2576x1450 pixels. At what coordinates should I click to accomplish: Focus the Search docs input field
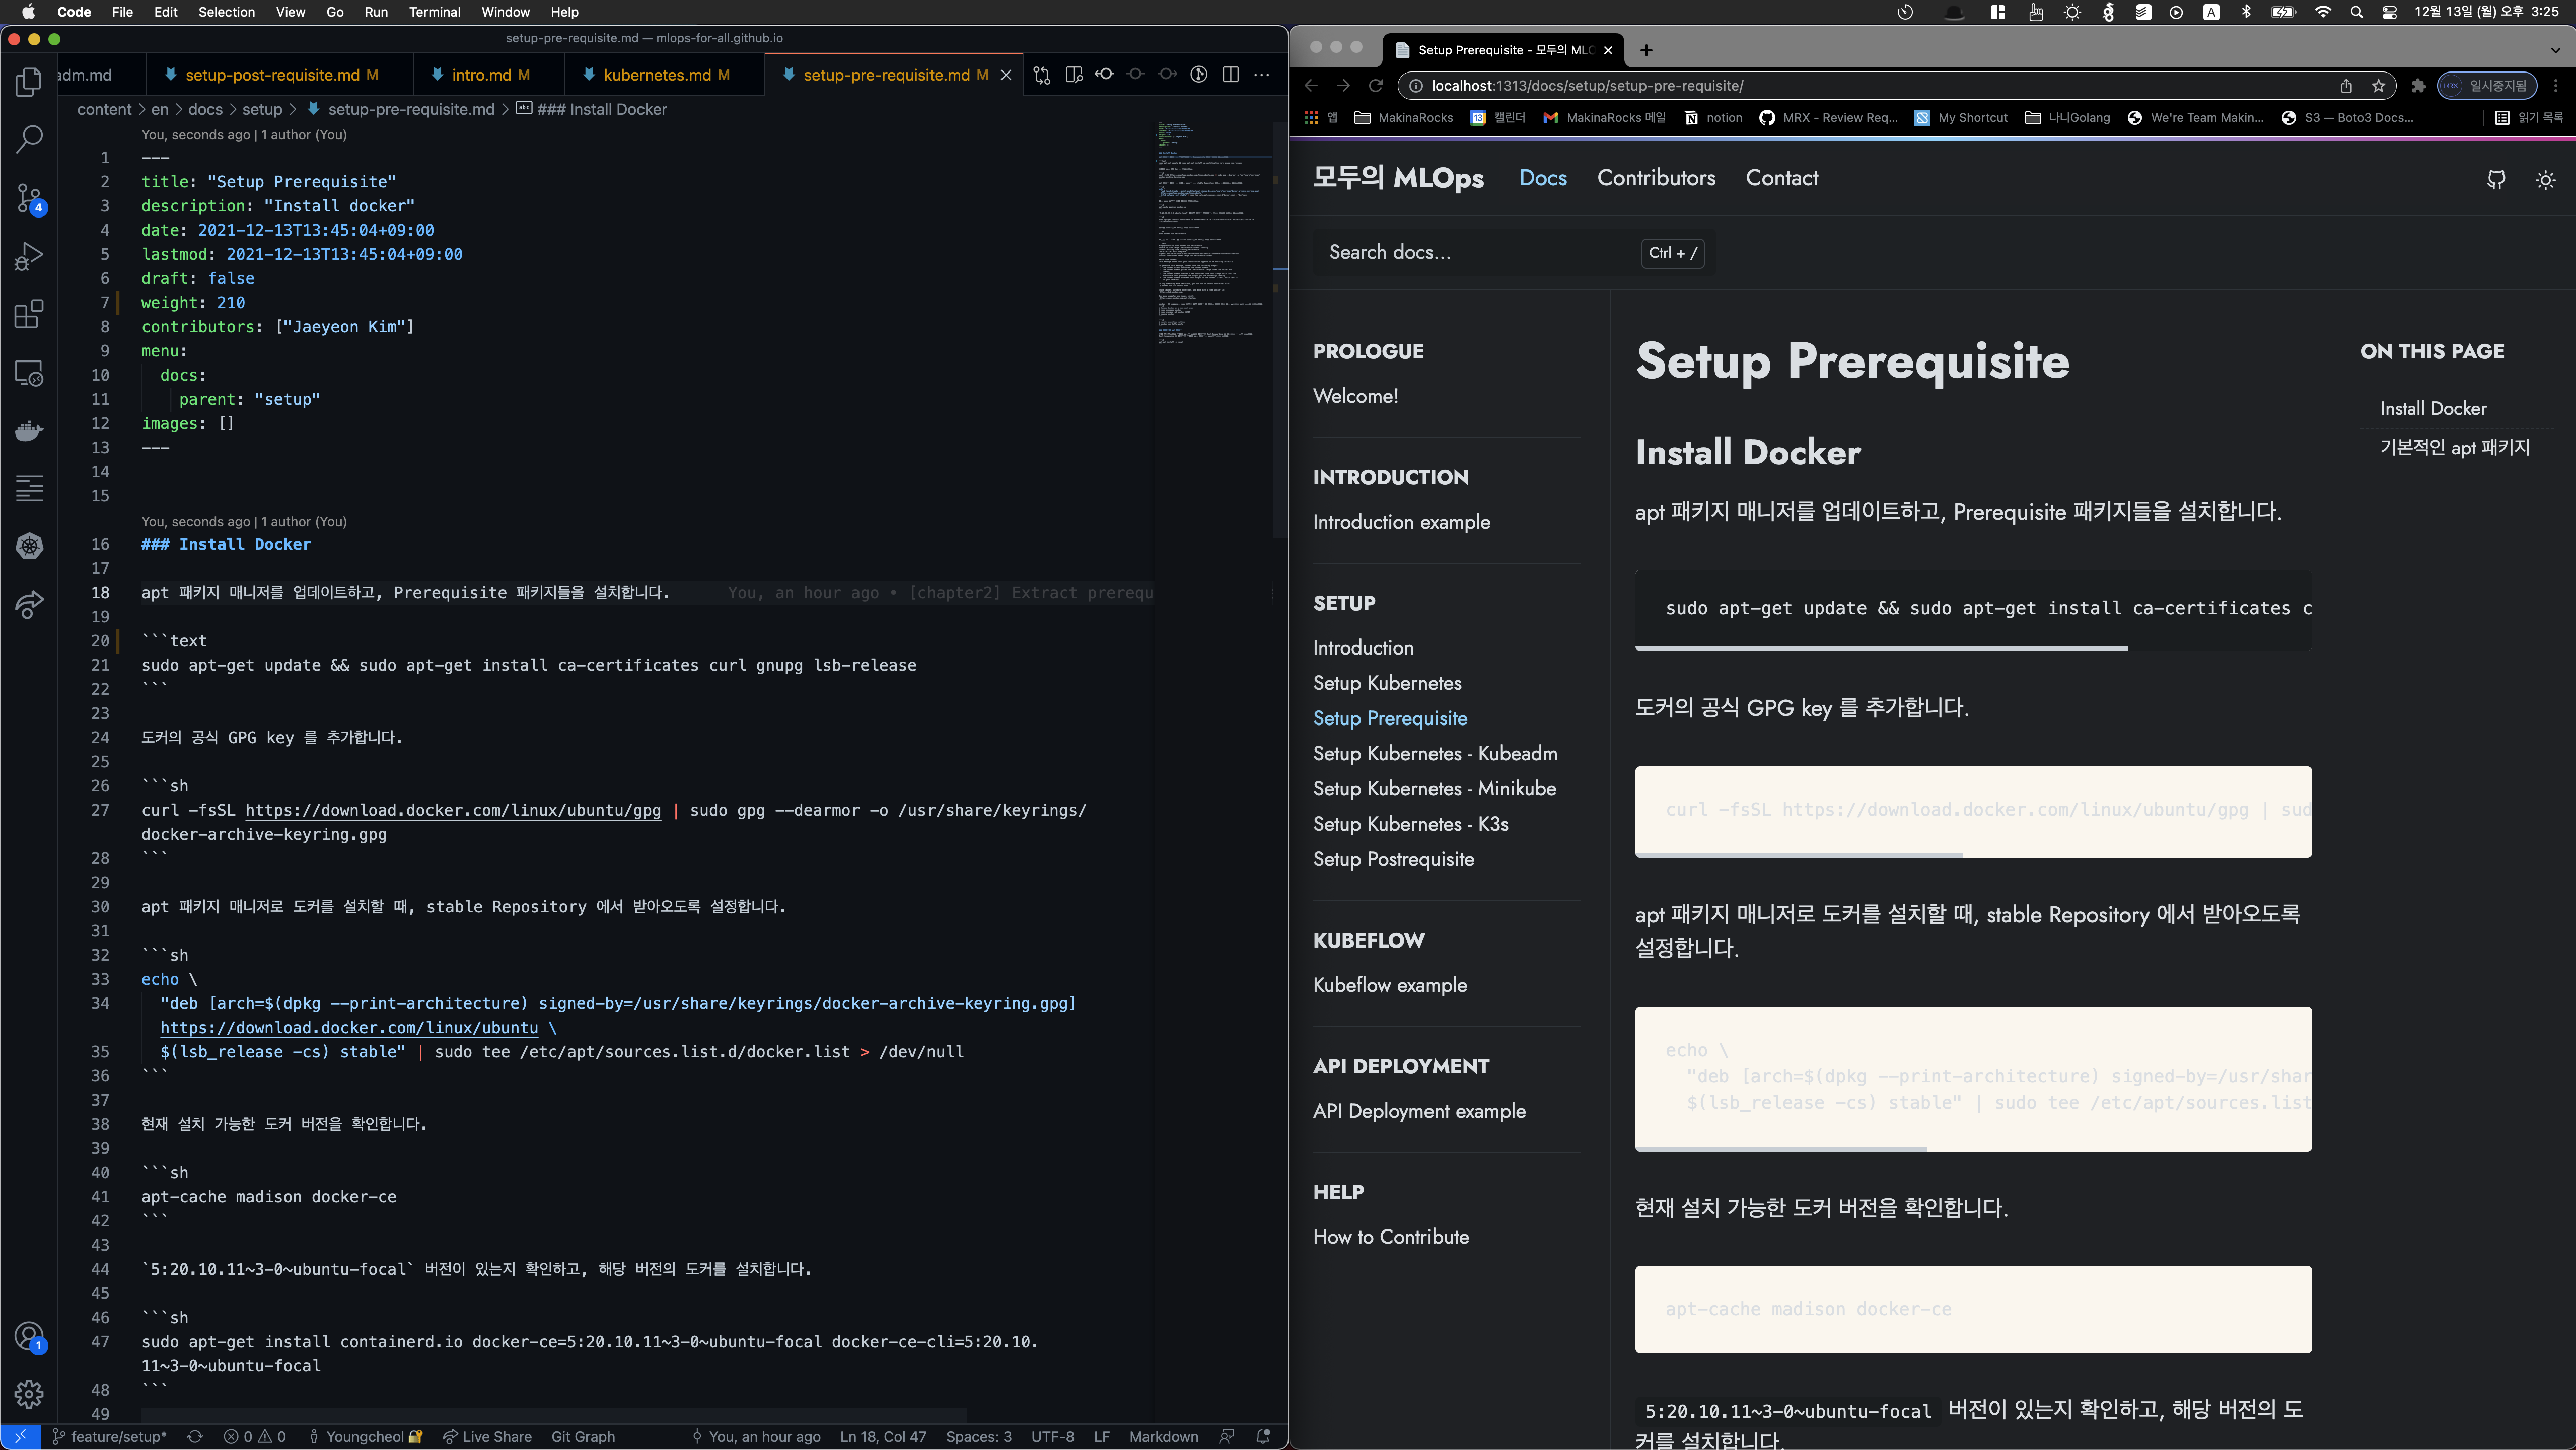(x=1470, y=253)
